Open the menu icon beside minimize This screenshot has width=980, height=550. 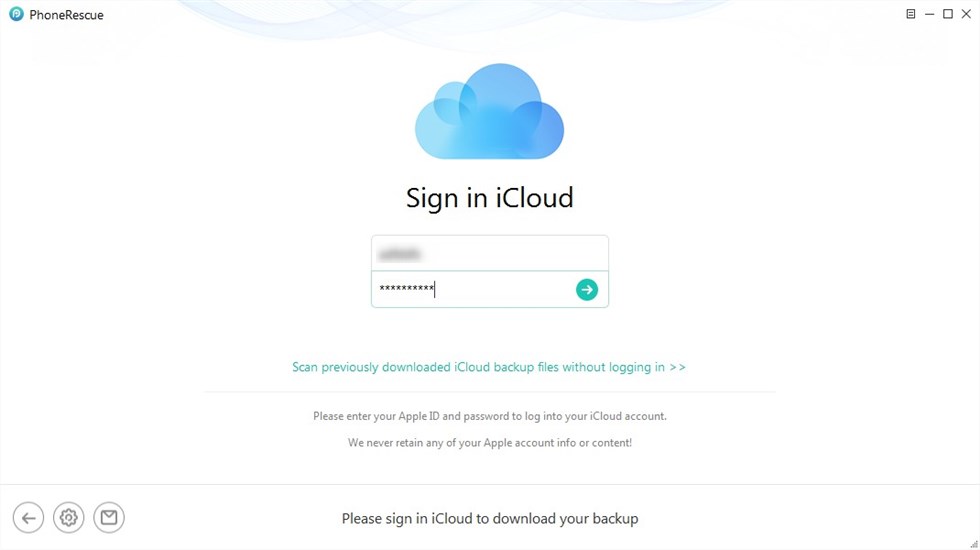(x=911, y=14)
